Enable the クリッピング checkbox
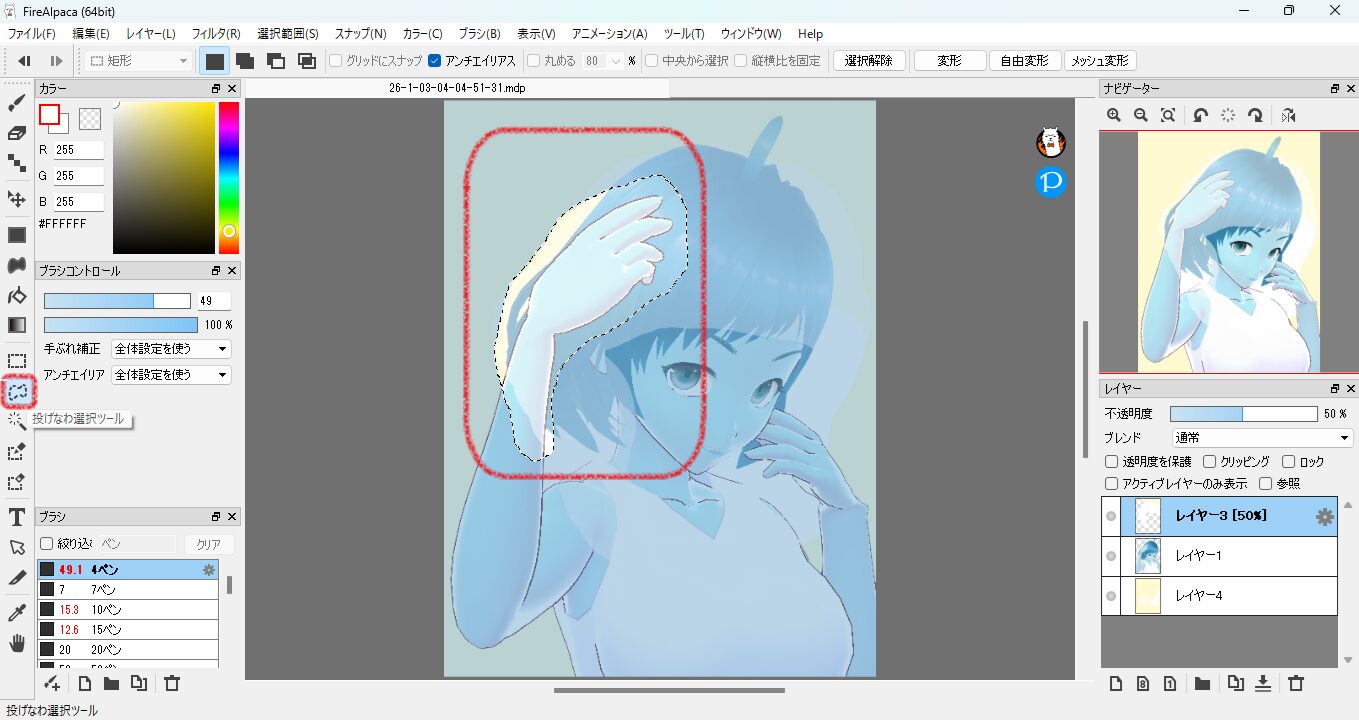Image resolution: width=1359 pixels, height=720 pixels. 1210,462
